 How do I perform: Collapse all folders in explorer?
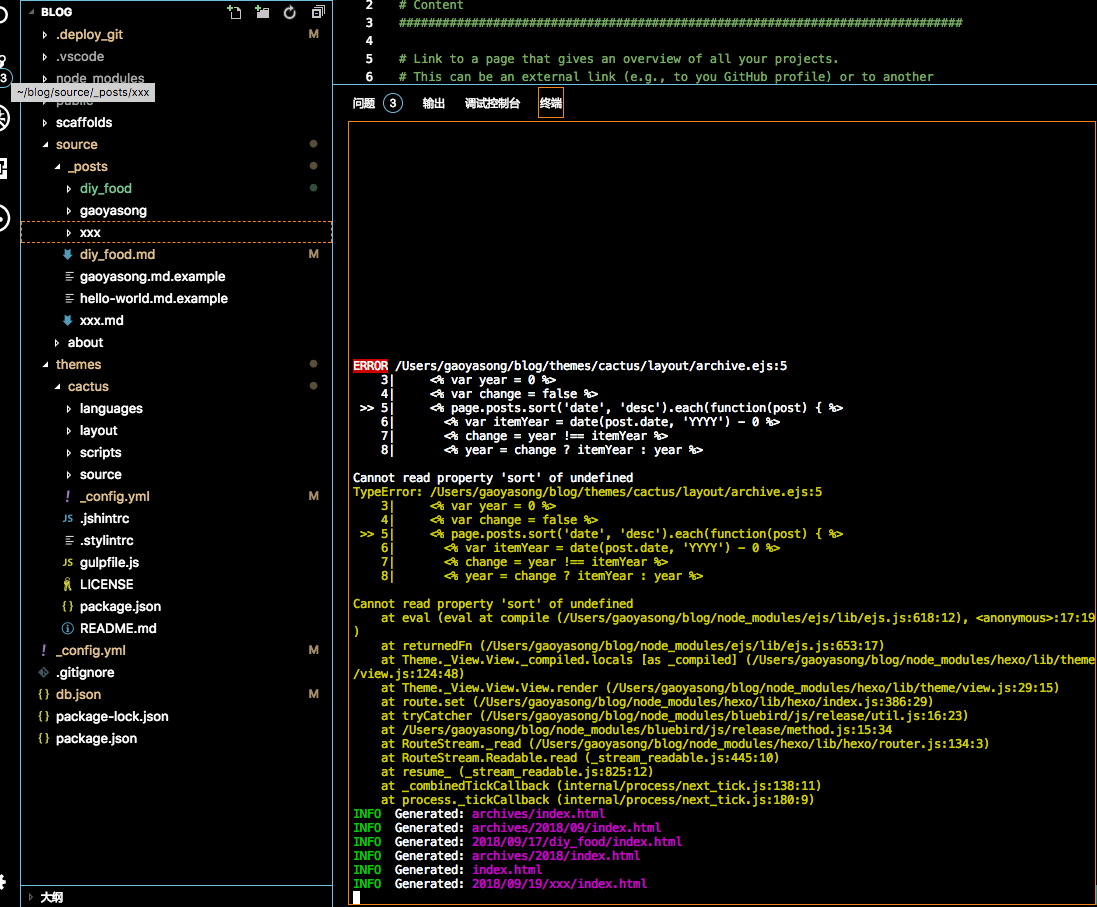[x=318, y=12]
